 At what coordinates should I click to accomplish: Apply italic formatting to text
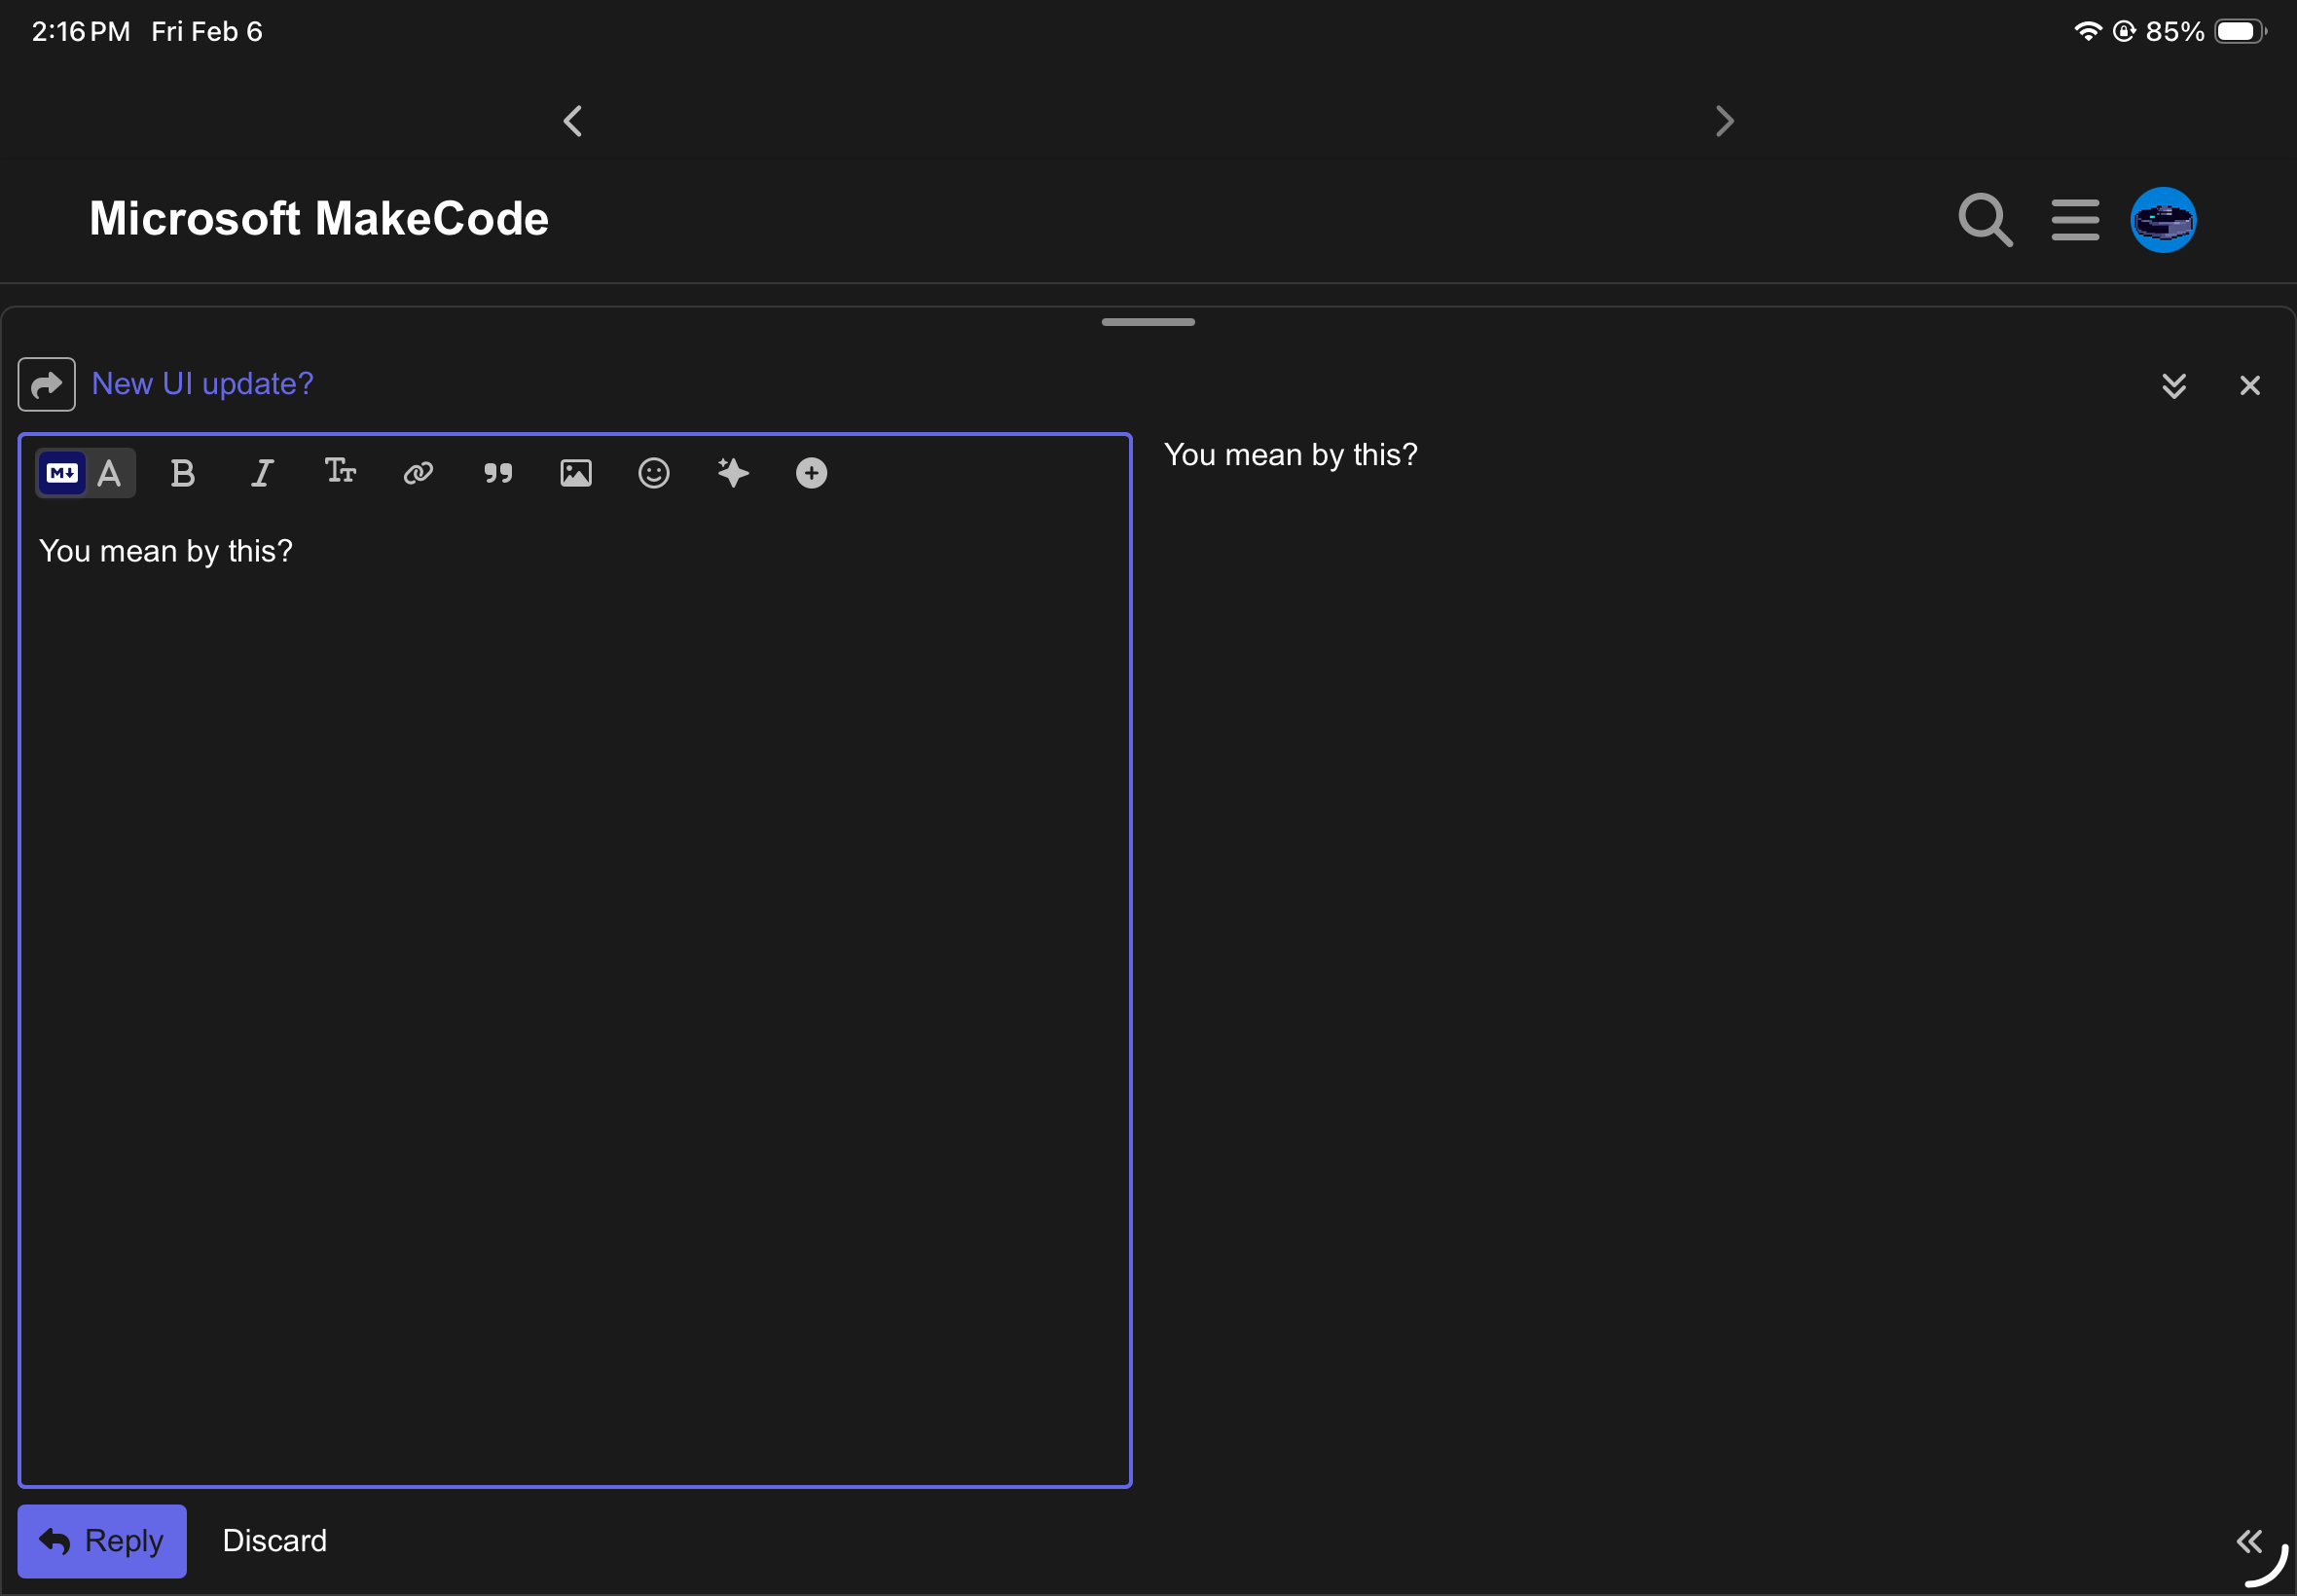pos(261,473)
